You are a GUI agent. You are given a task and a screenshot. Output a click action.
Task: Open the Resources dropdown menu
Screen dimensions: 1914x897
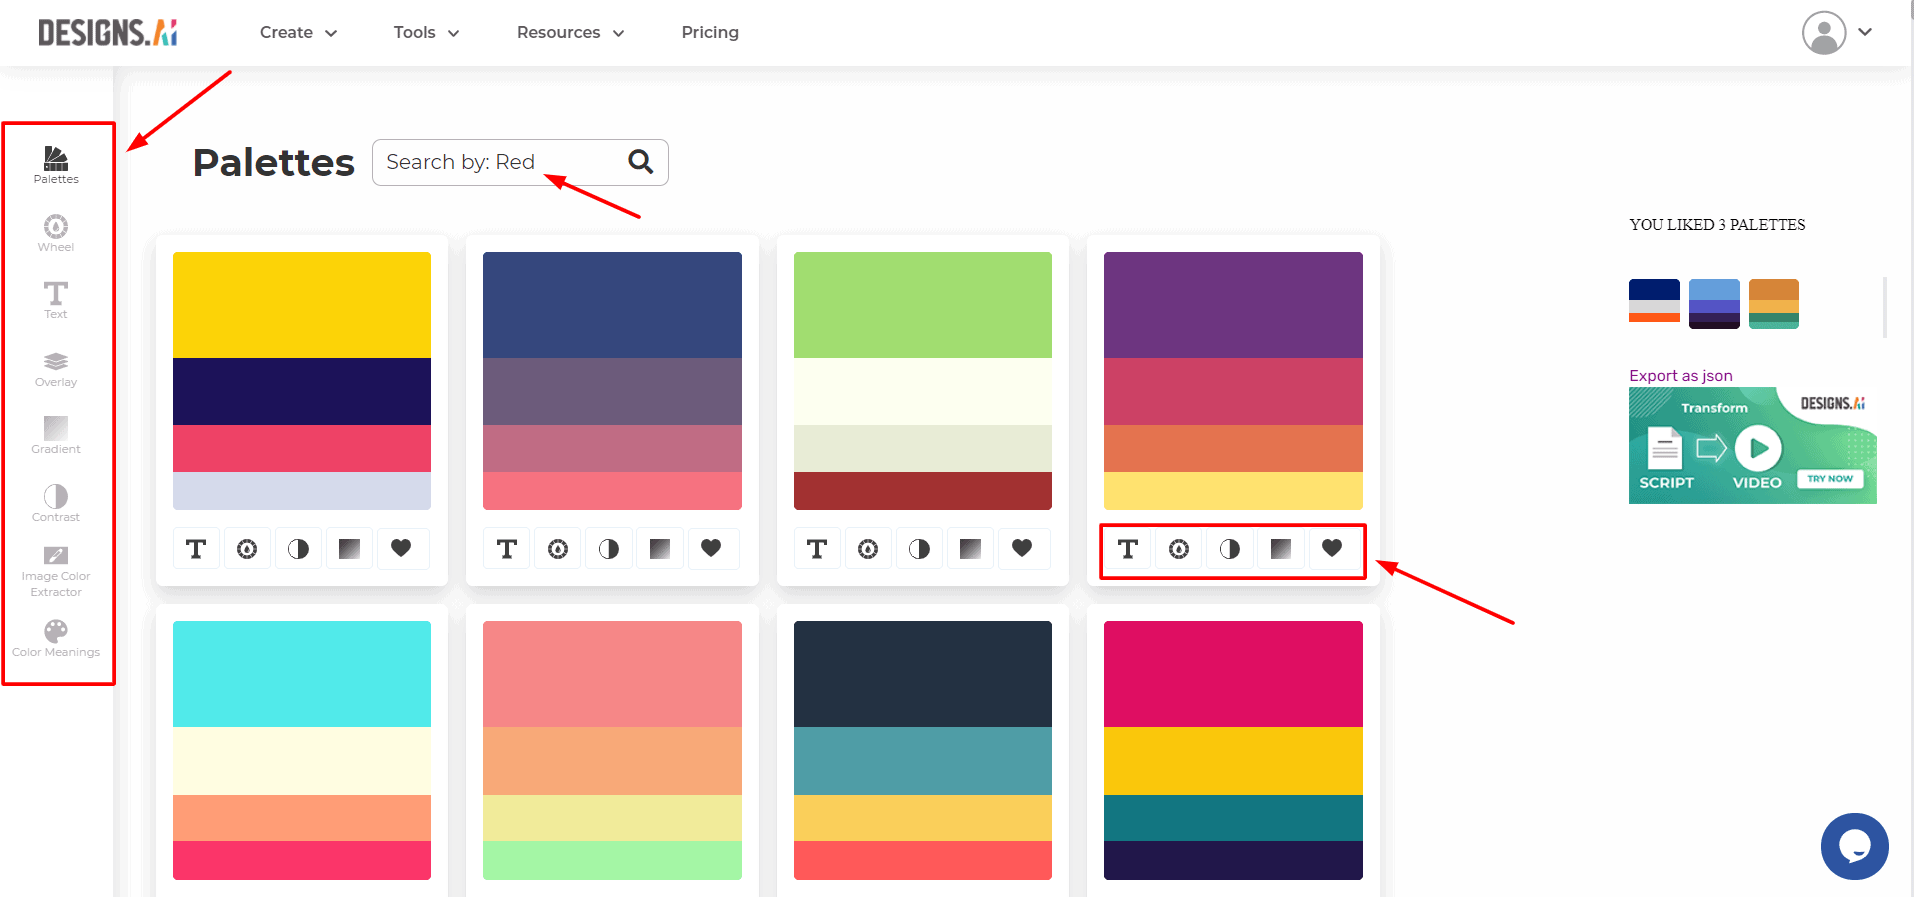point(570,32)
